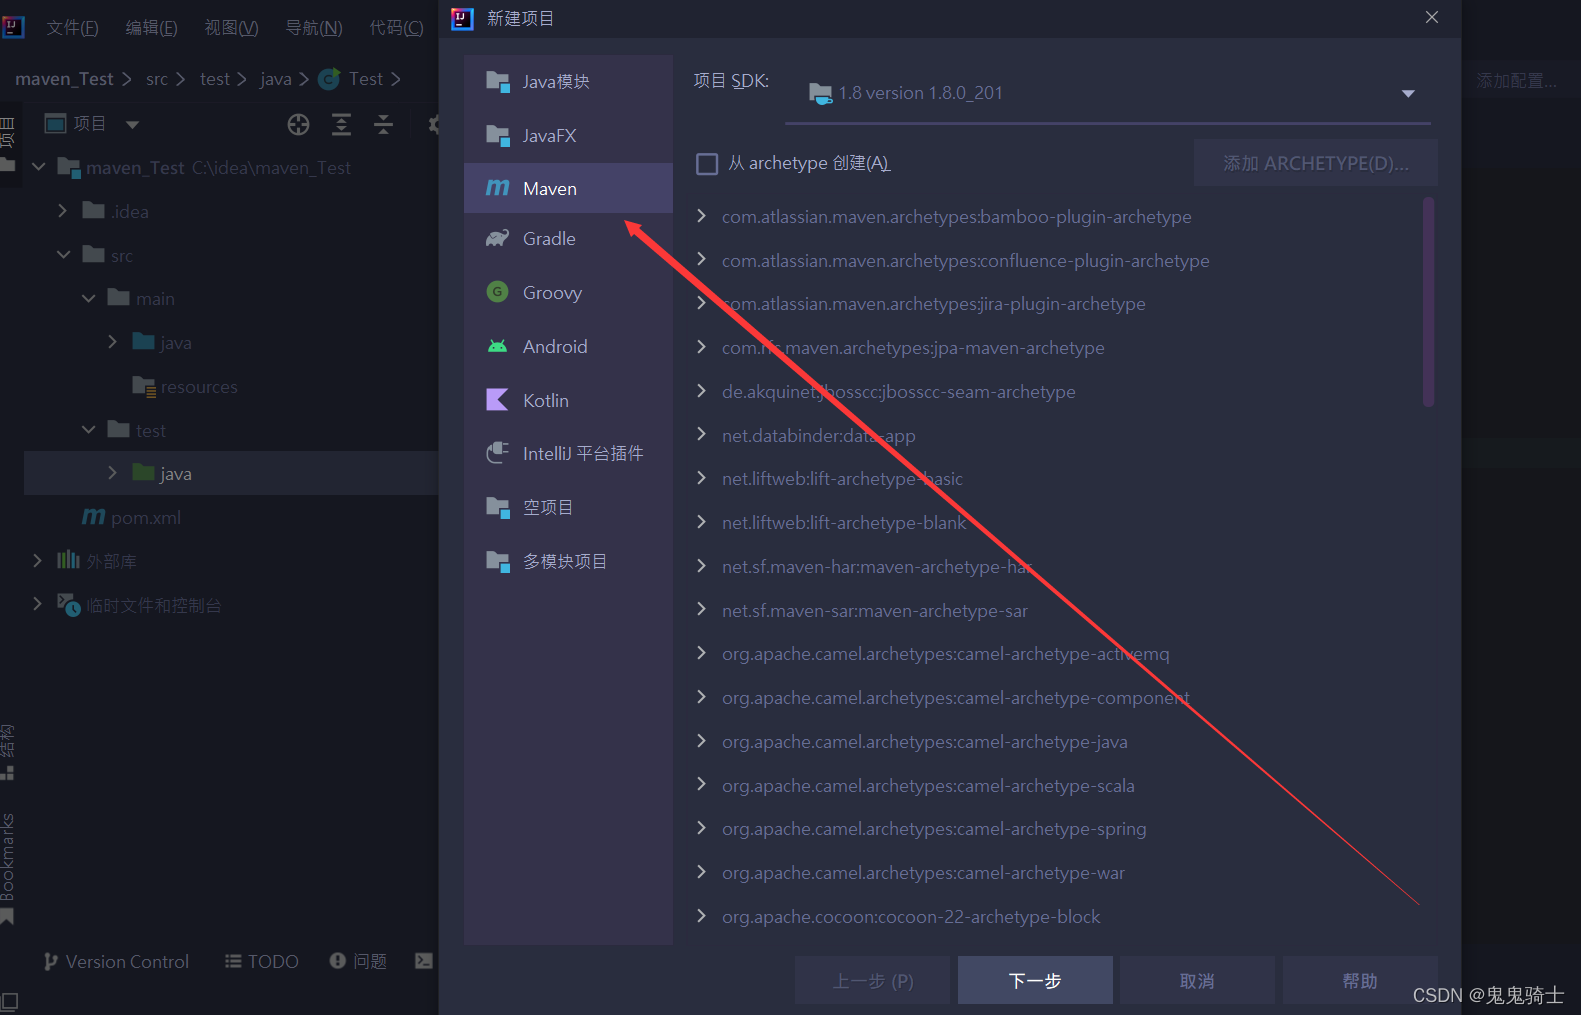
Task: Click the 取消 button
Action: click(x=1197, y=980)
